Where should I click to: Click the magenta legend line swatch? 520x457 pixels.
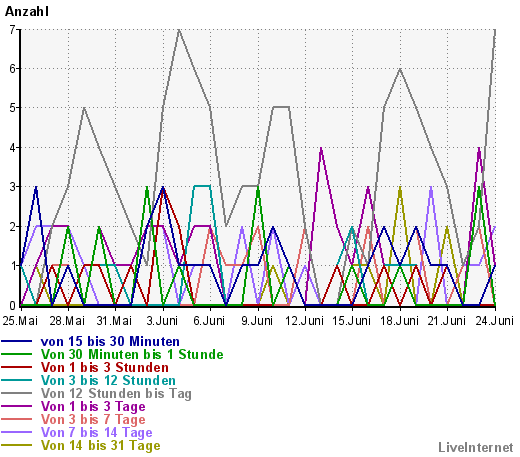point(17,406)
